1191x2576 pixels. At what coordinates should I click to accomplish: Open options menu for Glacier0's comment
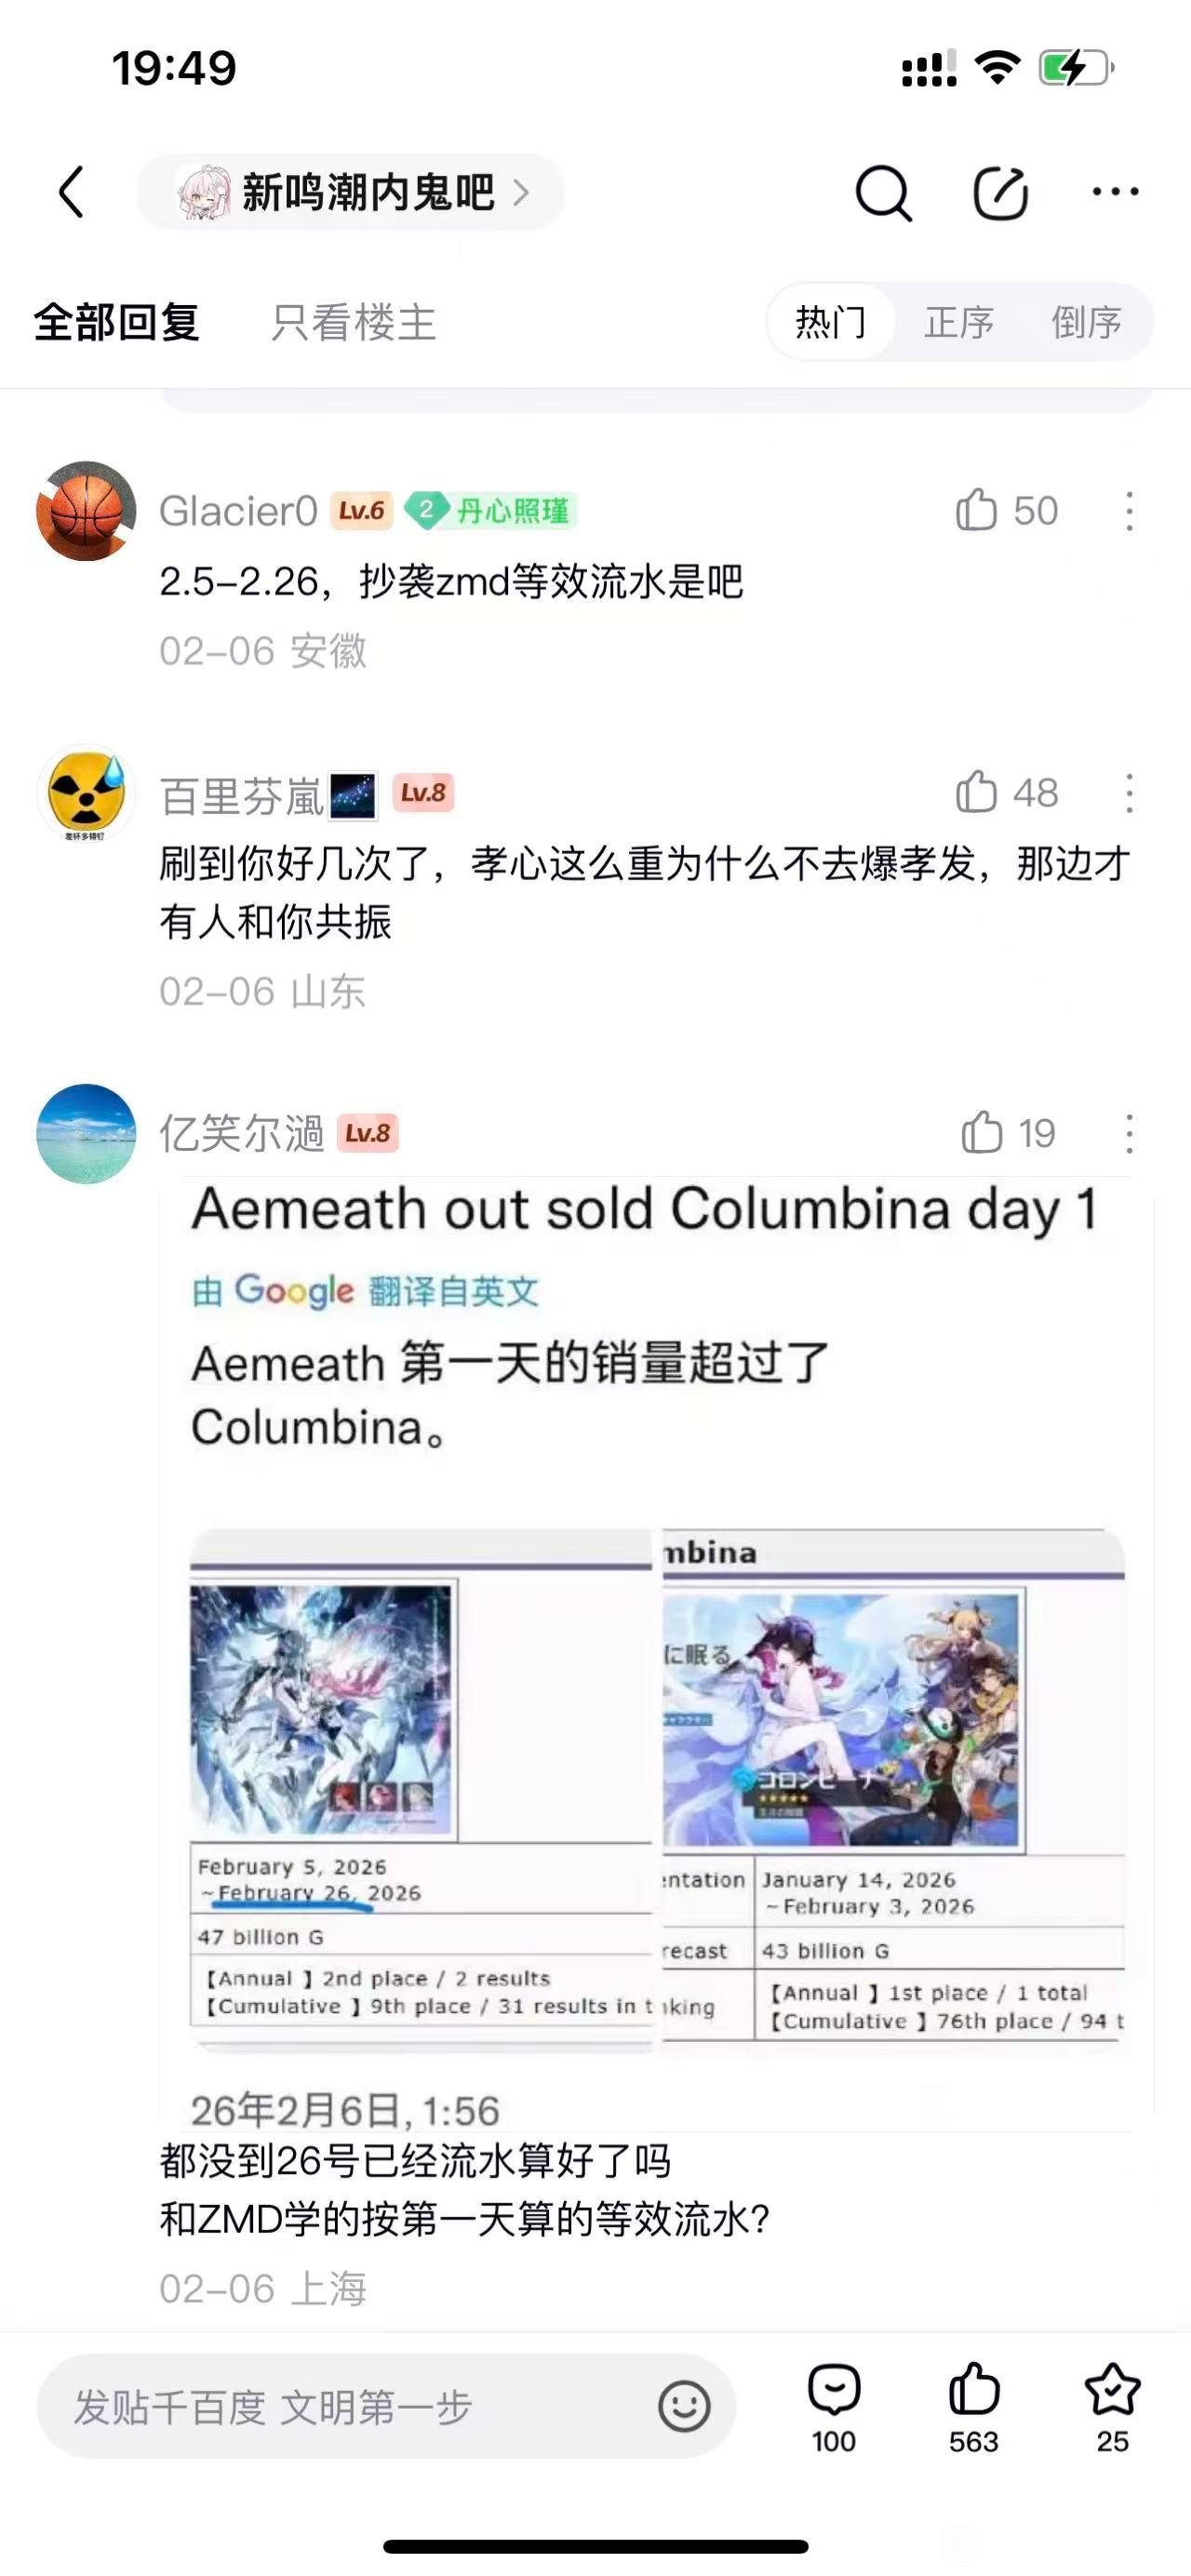pos(1129,511)
